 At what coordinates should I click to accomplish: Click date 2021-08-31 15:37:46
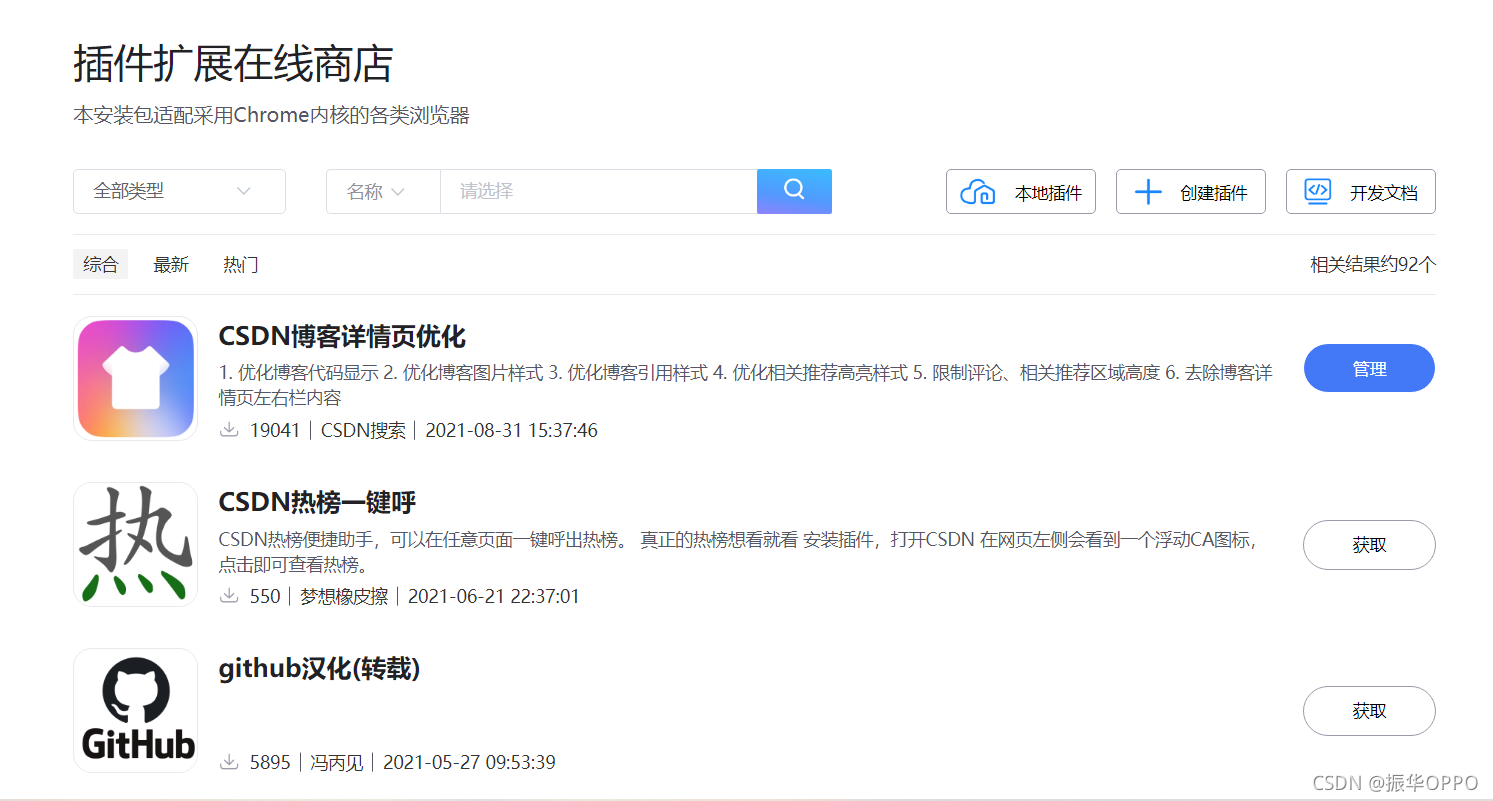(x=512, y=430)
